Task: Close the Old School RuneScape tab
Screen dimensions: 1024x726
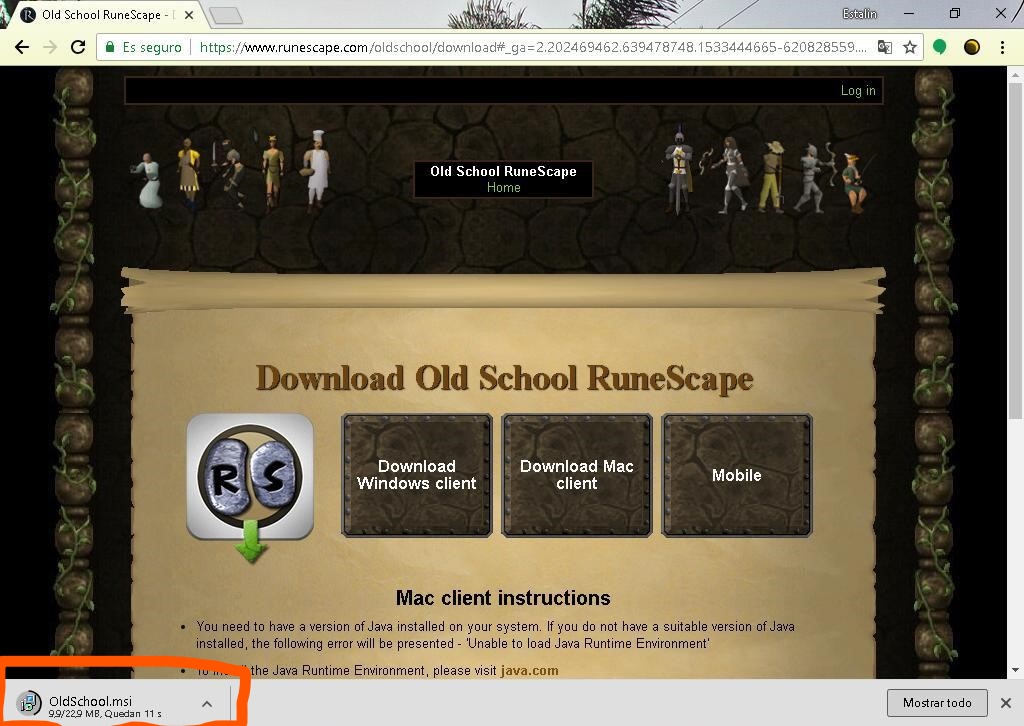Action: (189, 14)
